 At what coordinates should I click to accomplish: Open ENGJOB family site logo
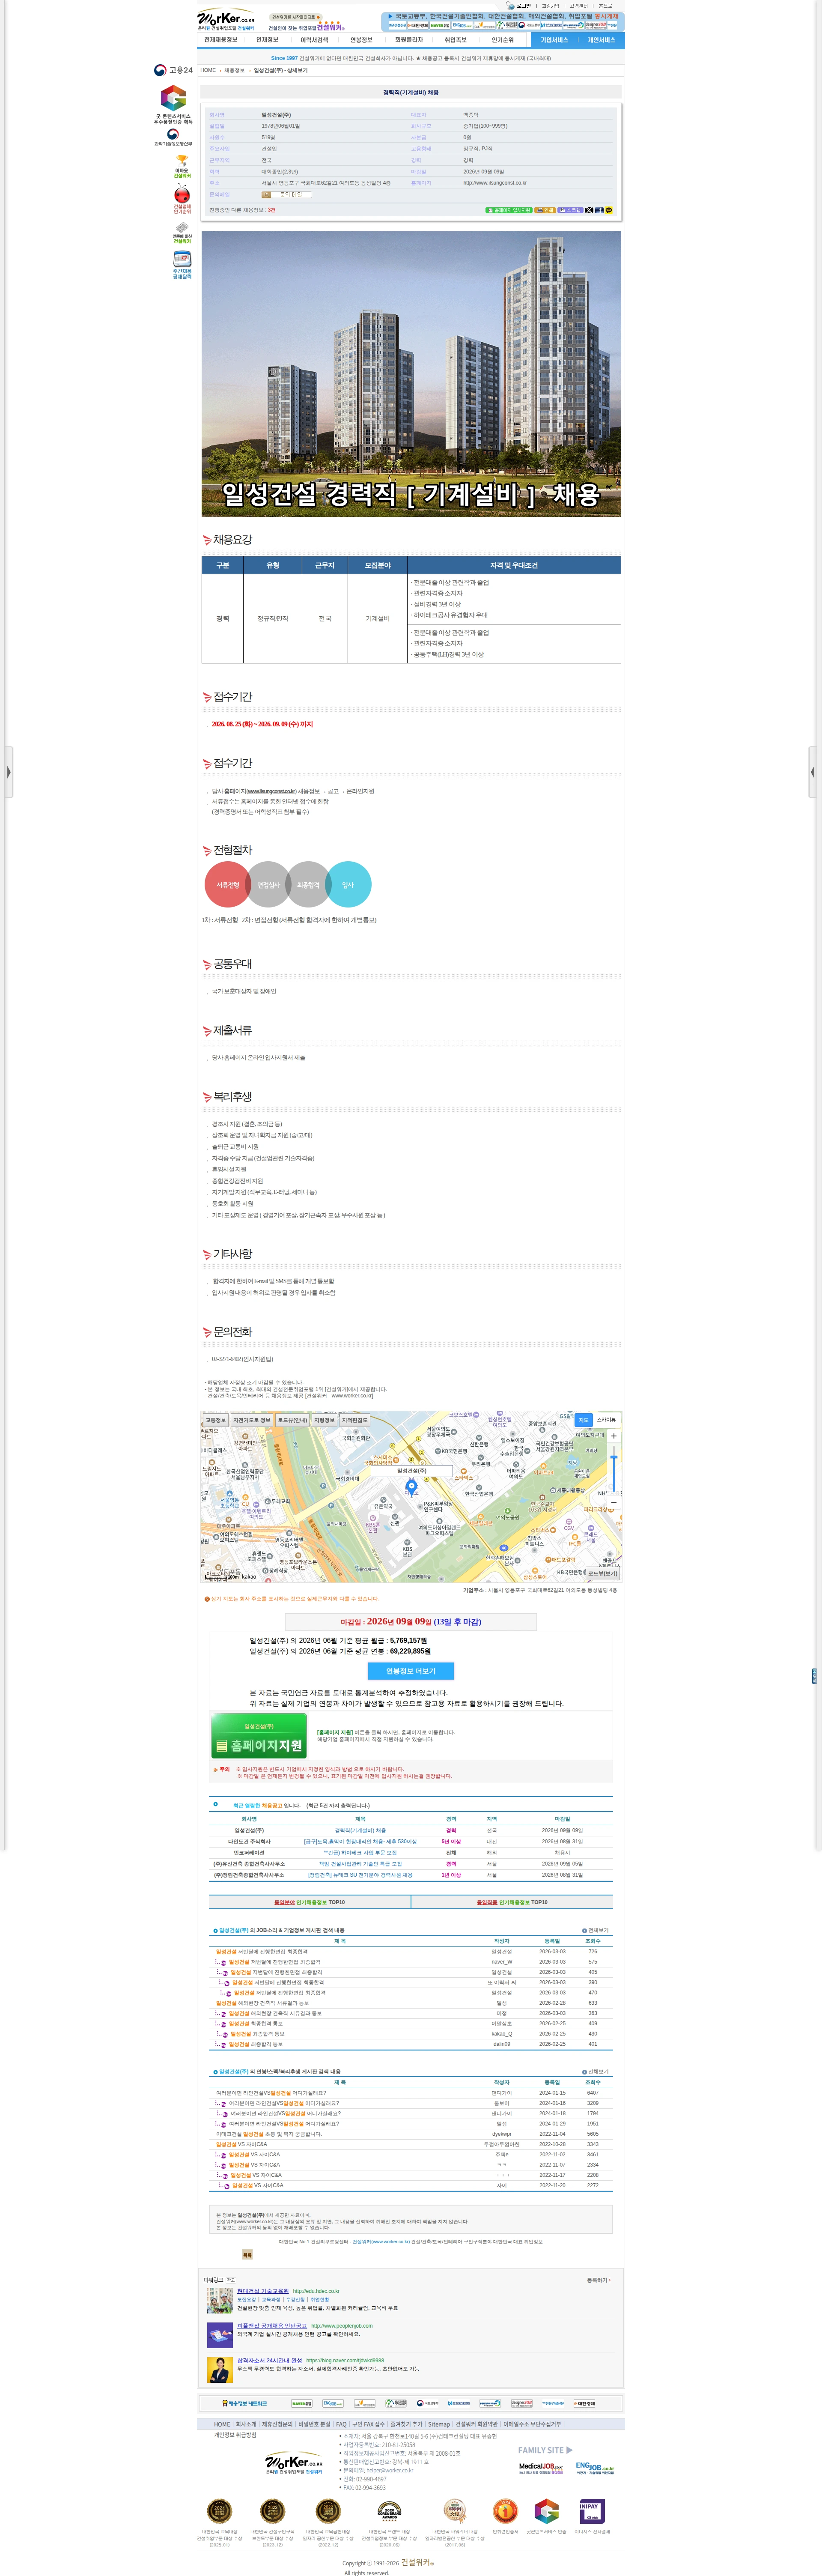pyautogui.click(x=595, y=2469)
